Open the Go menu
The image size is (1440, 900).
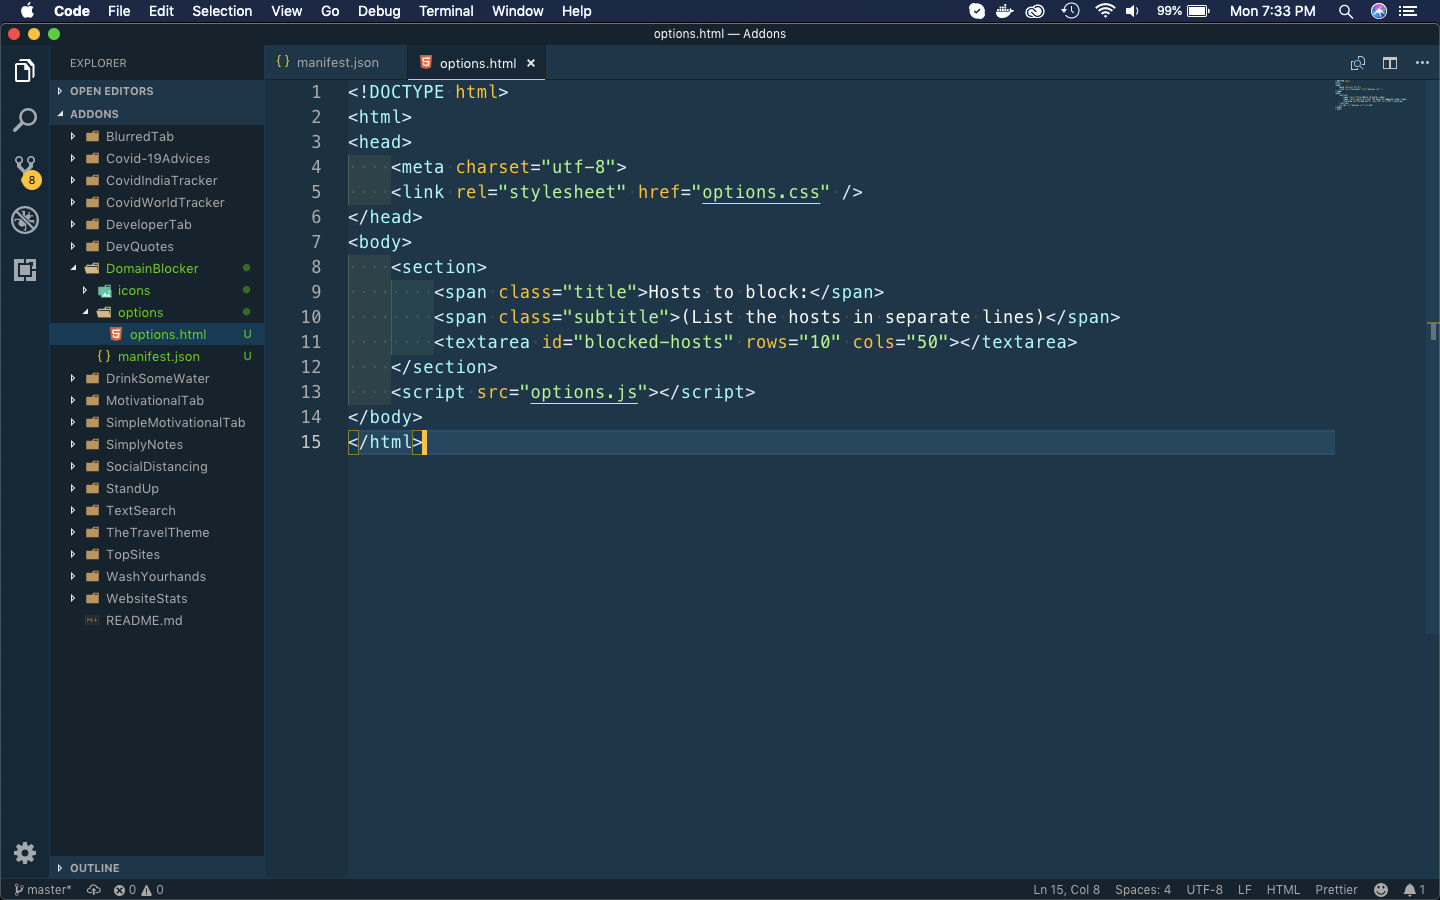point(330,11)
